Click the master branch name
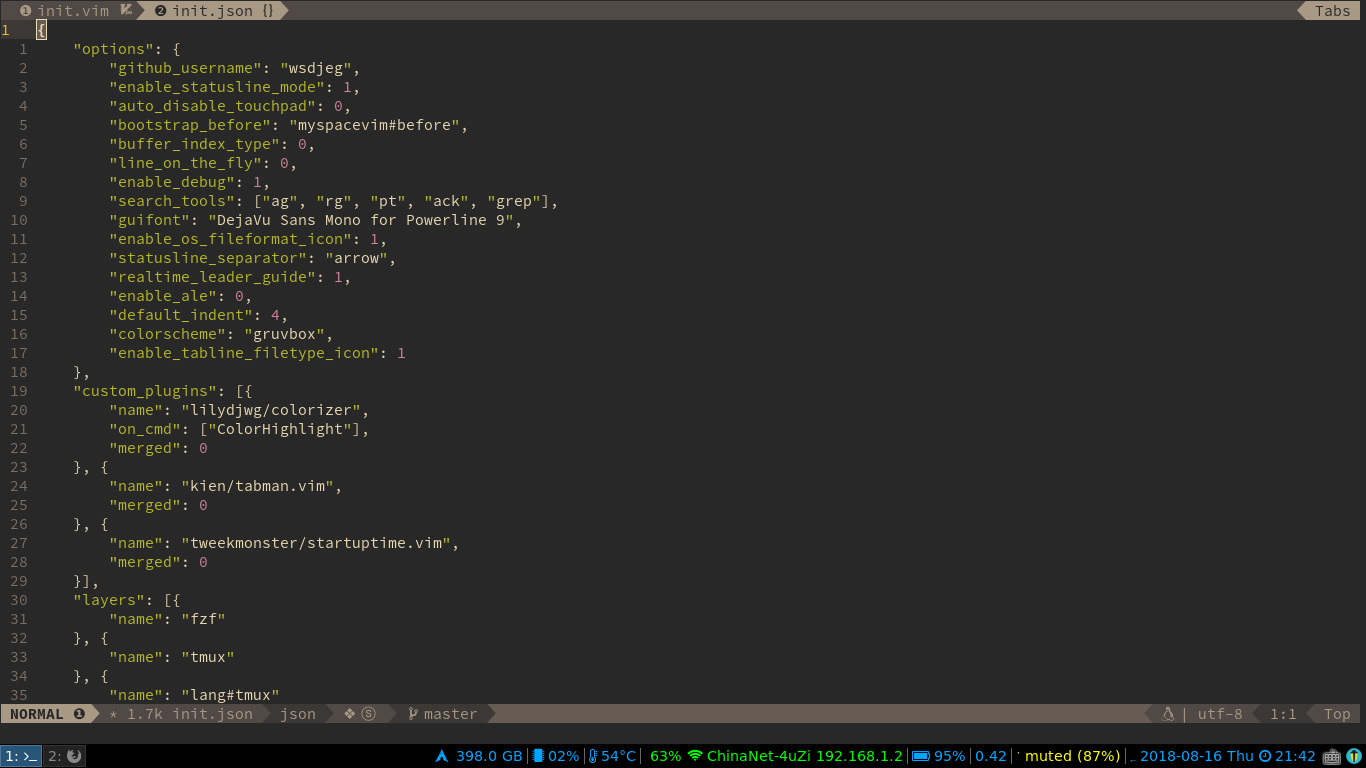The width and height of the screenshot is (1366, 768). (x=450, y=714)
